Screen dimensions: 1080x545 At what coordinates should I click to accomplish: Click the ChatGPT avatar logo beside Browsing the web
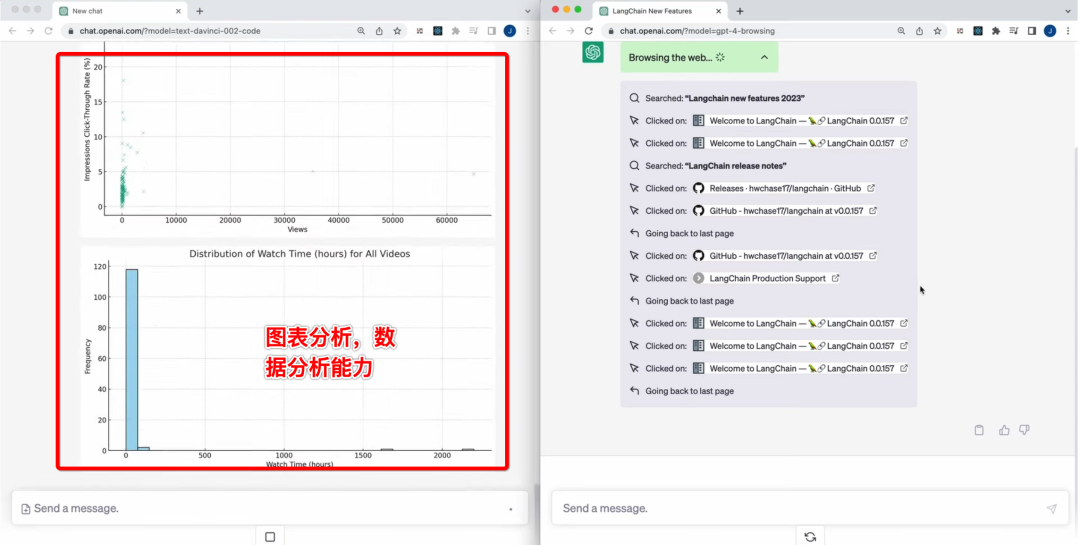[593, 52]
